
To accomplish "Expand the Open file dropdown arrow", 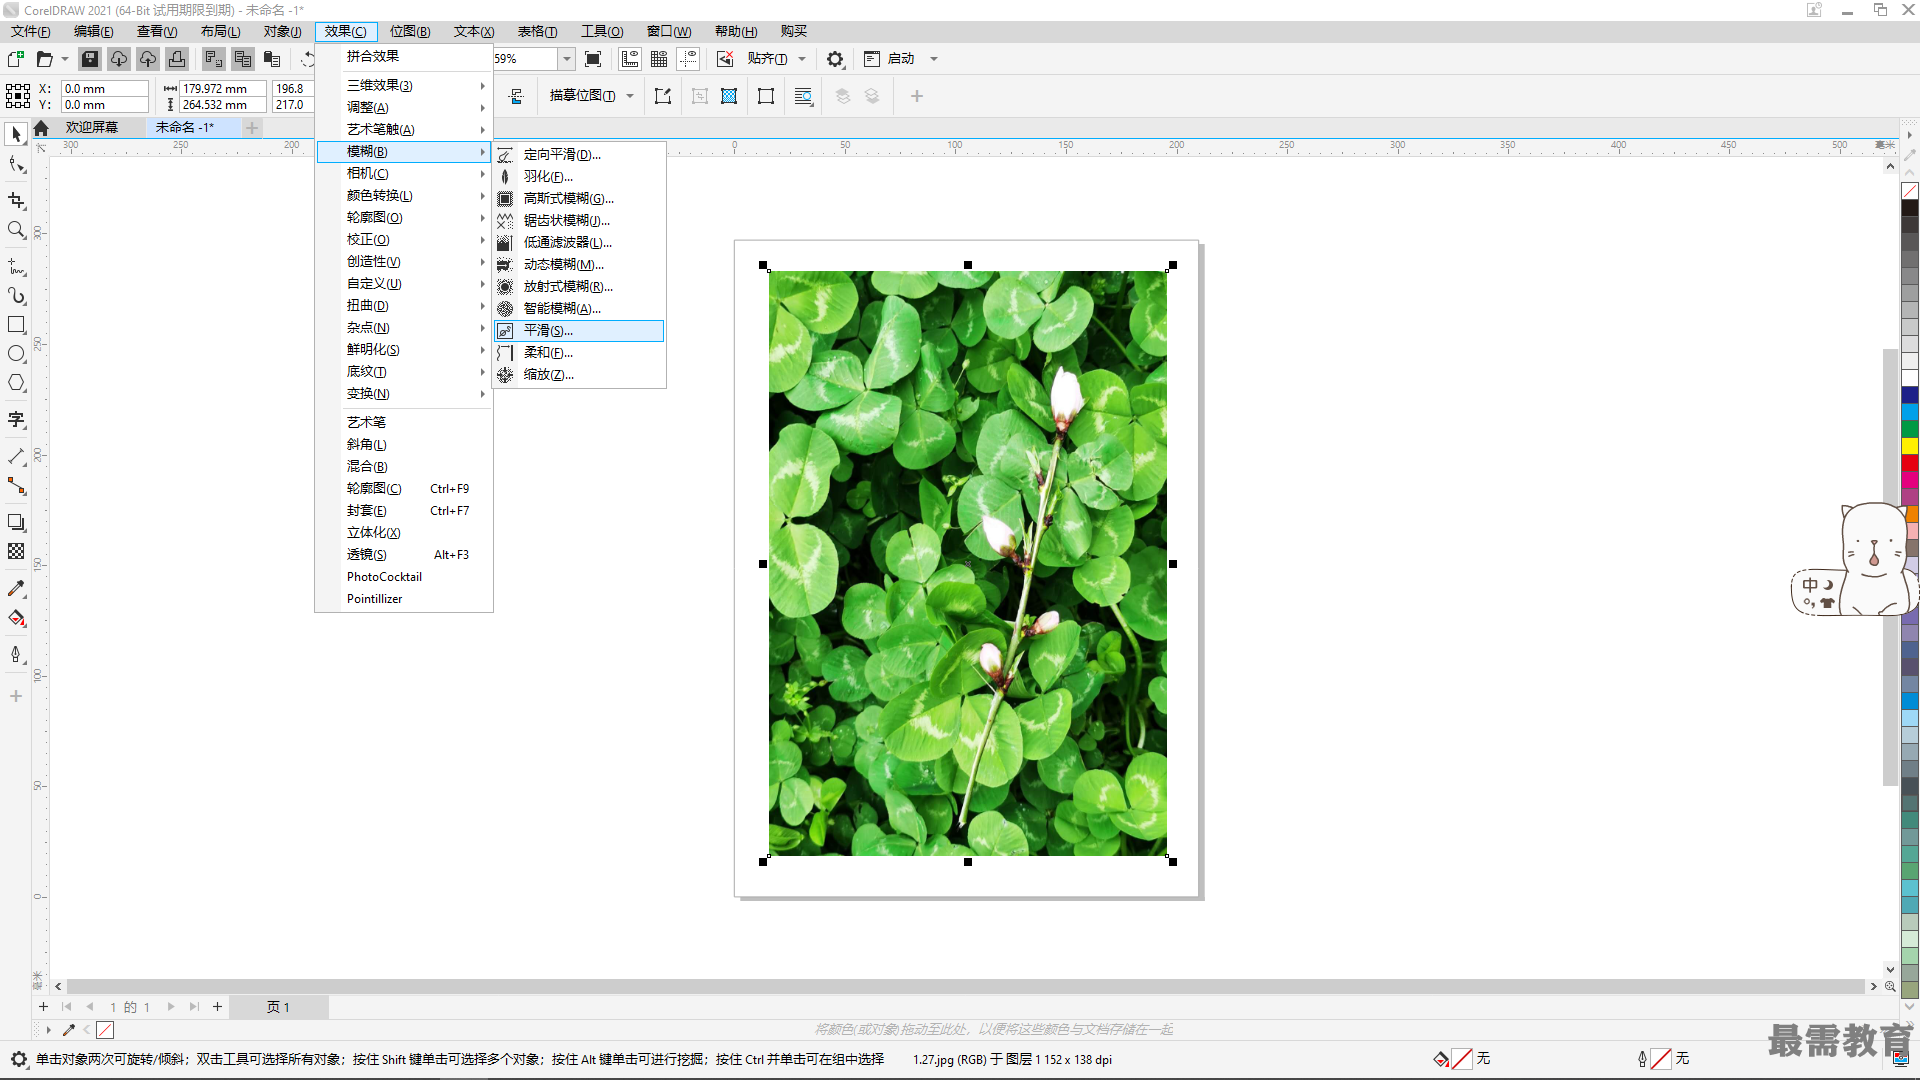I will pos(65,59).
